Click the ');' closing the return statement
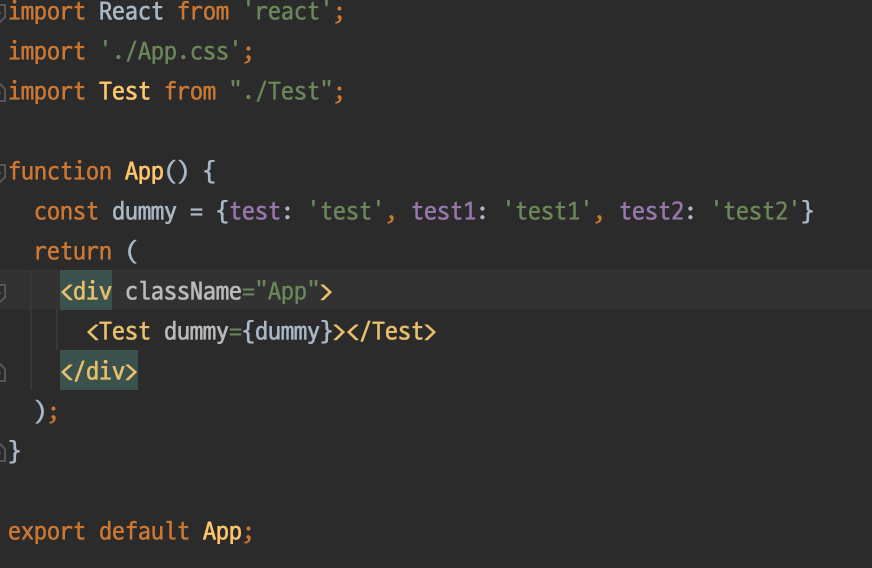The height and width of the screenshot is (568, 872). pyautogui.click(x=46, y=412)
